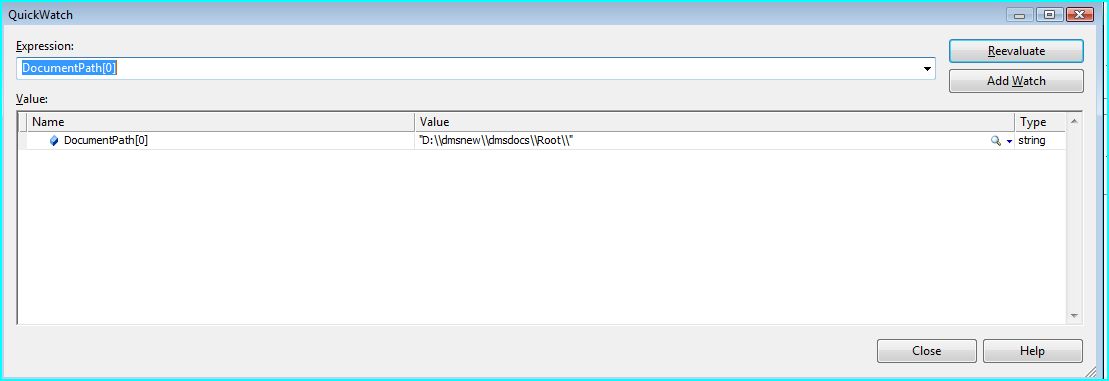Image resolution: width=1109 pixels, height=381 pixels.
Task: Select the DocumentPath[0] variable icon
Action: (54, 141)
